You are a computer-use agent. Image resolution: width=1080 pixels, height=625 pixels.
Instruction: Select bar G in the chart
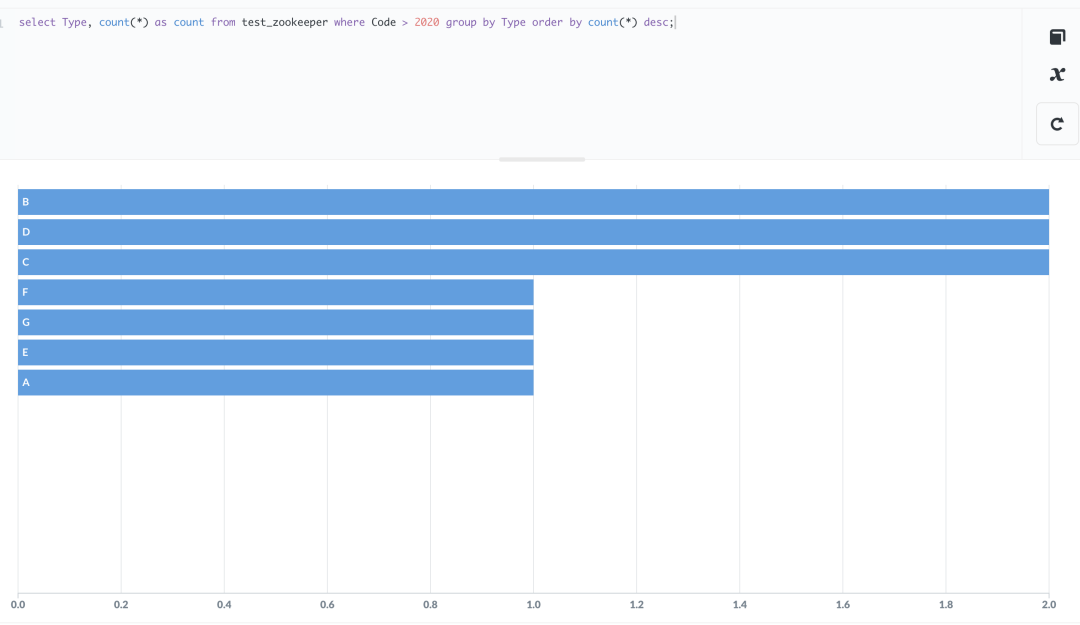click(276, 322)
